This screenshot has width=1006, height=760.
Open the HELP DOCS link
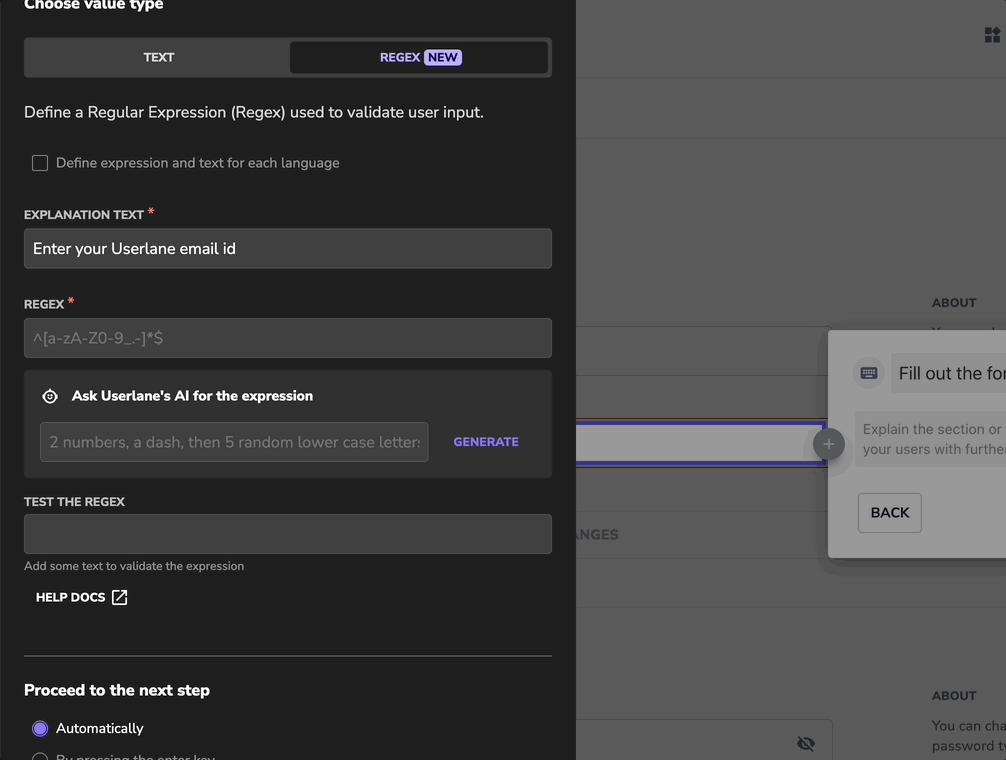71,597
